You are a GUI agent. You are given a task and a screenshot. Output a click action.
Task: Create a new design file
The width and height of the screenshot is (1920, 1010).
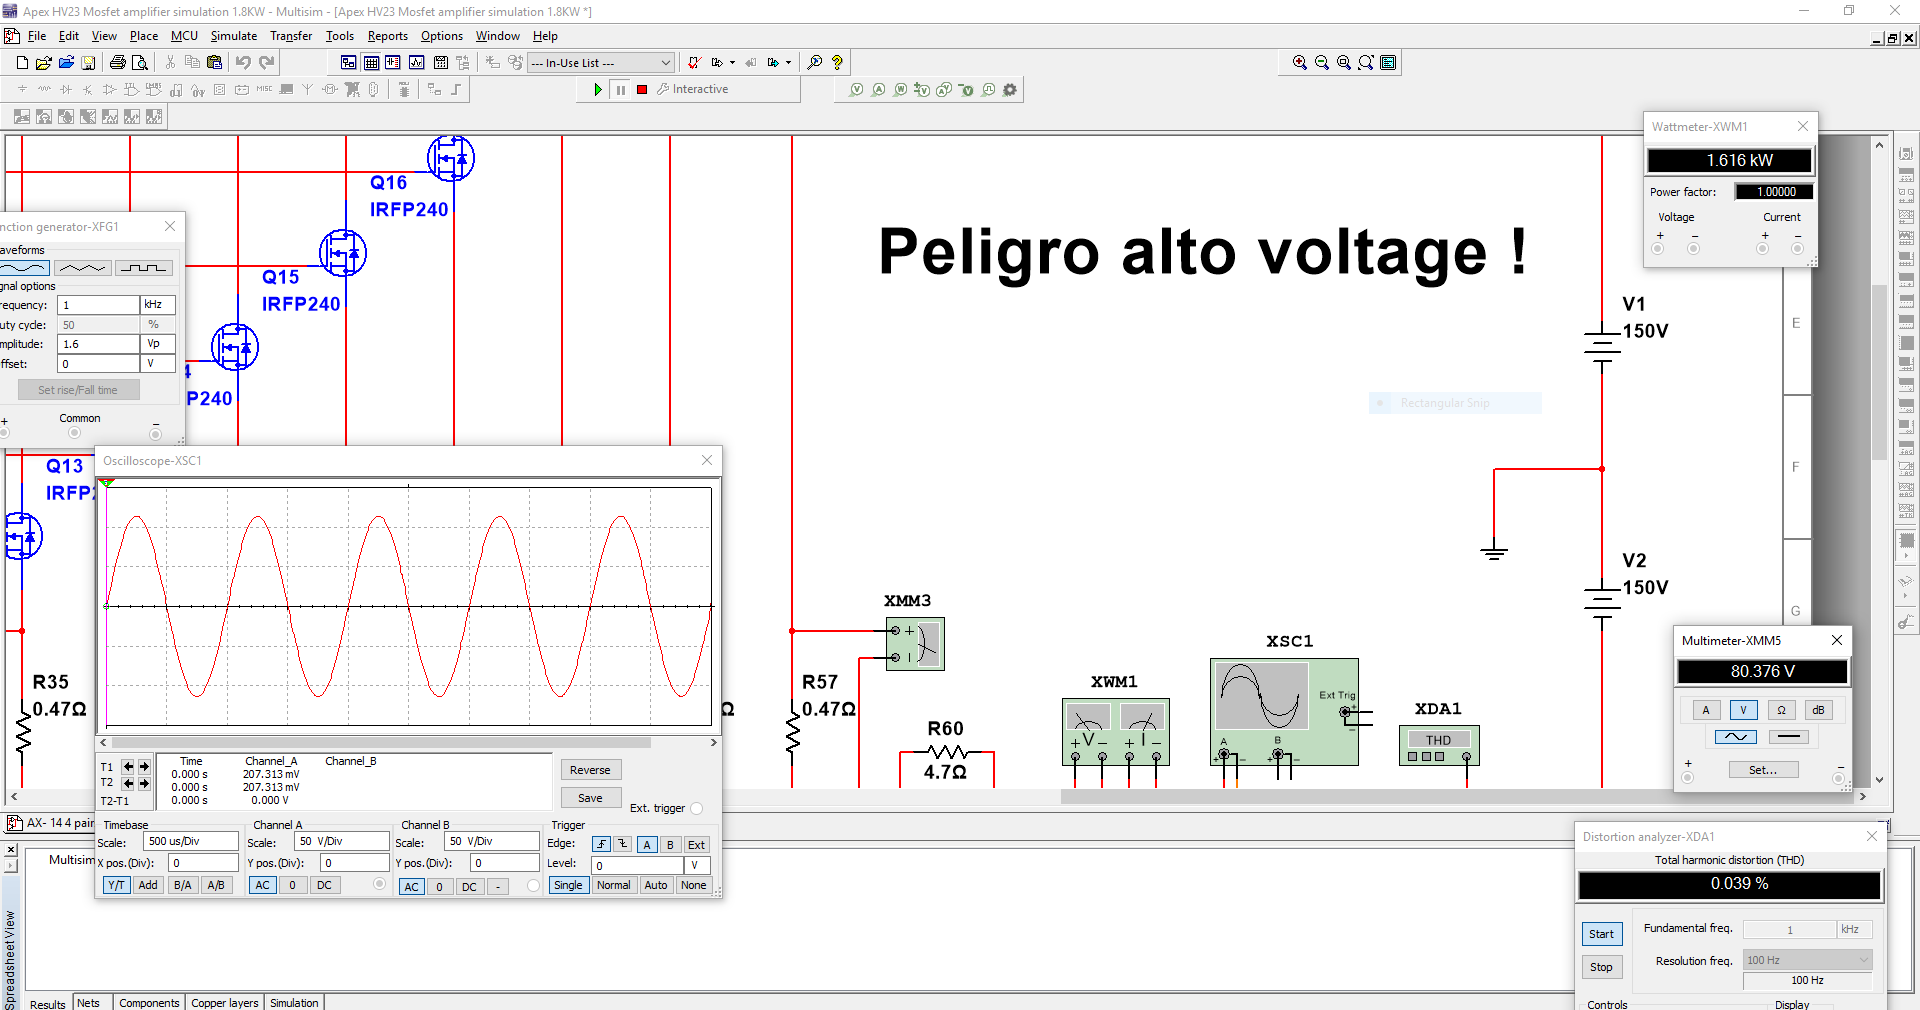click(22, 62)
